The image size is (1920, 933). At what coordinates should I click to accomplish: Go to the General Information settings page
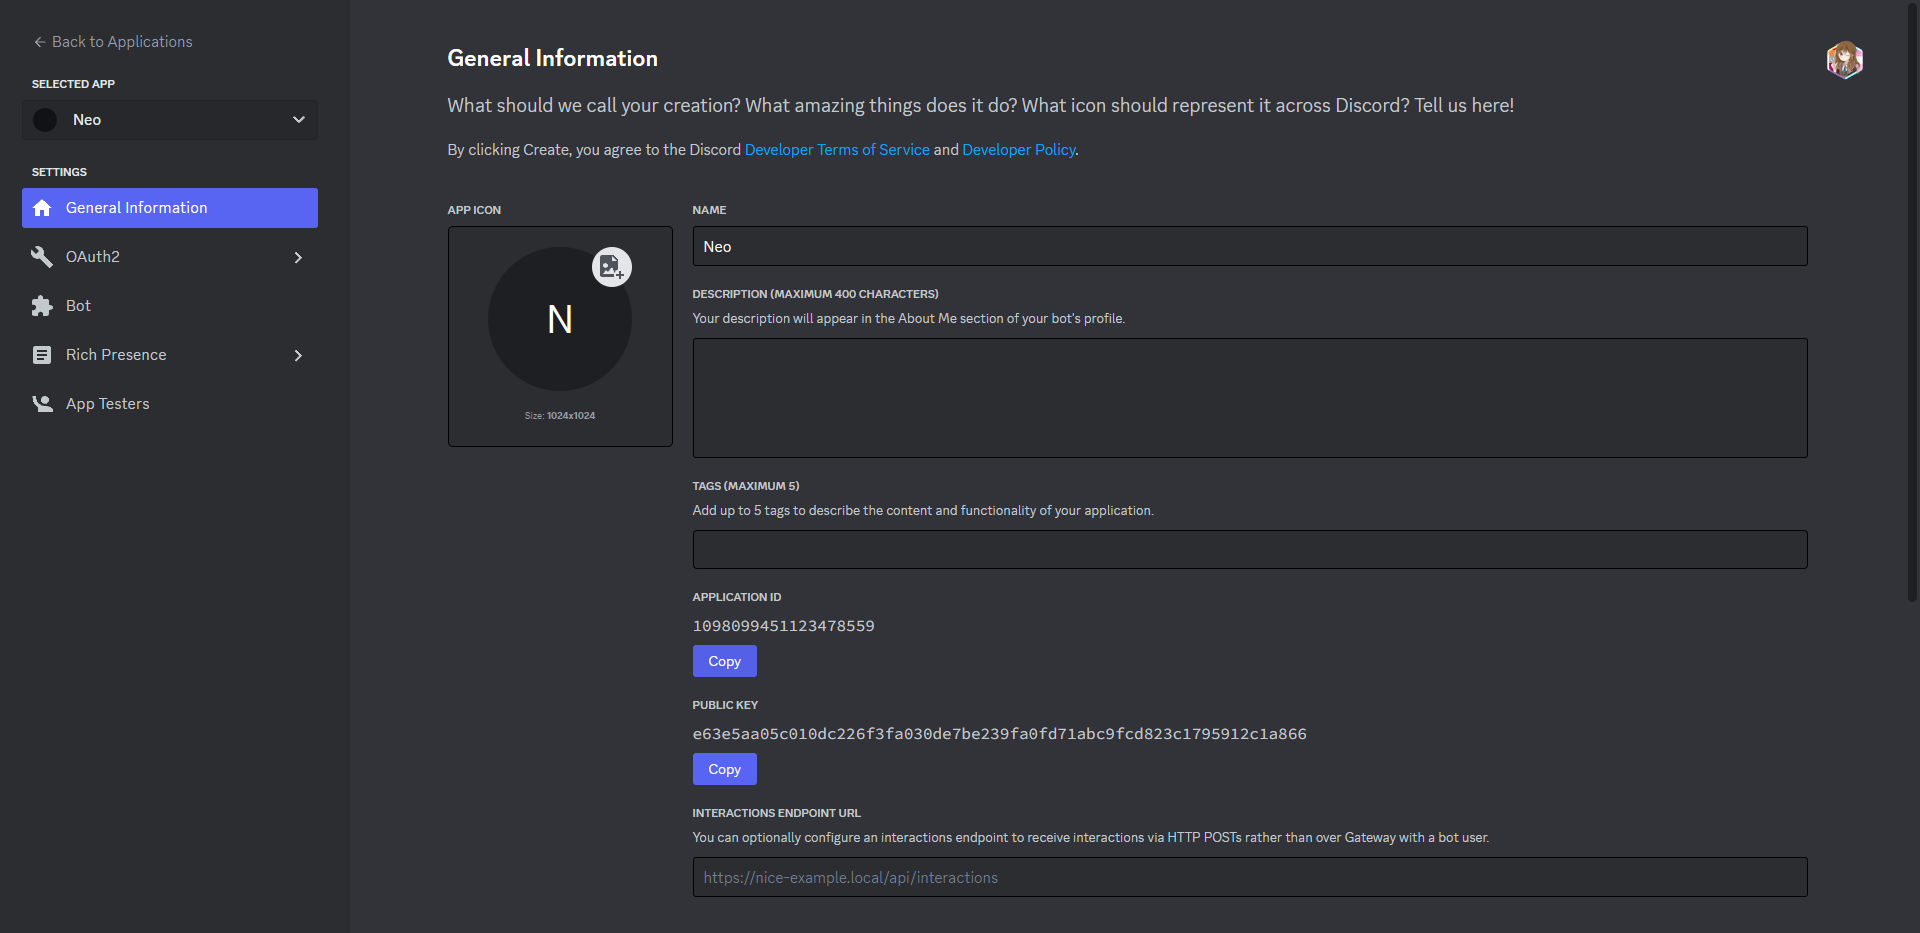[x=170, y=208]
